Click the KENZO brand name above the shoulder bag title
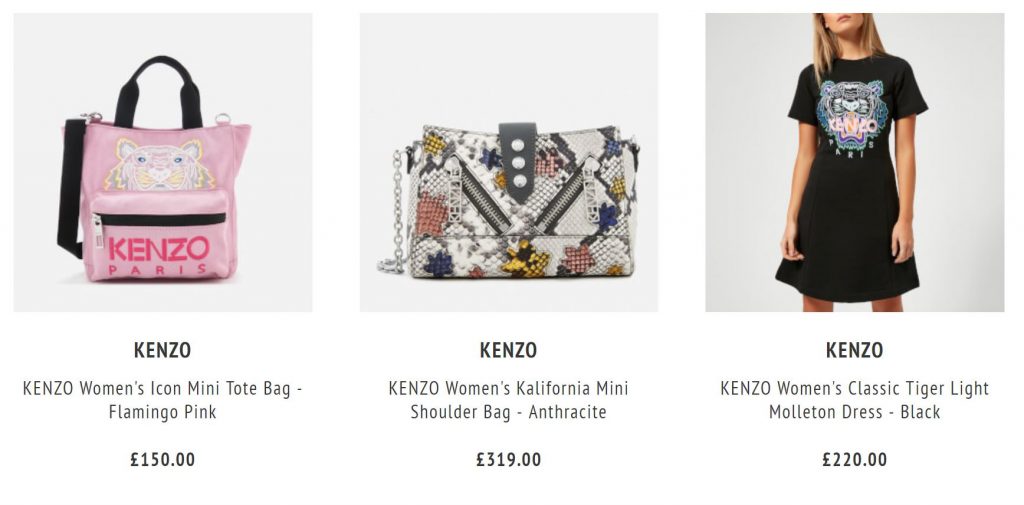Image resolution: width=1024 pixels, height=505 pixels. [509, 350]
